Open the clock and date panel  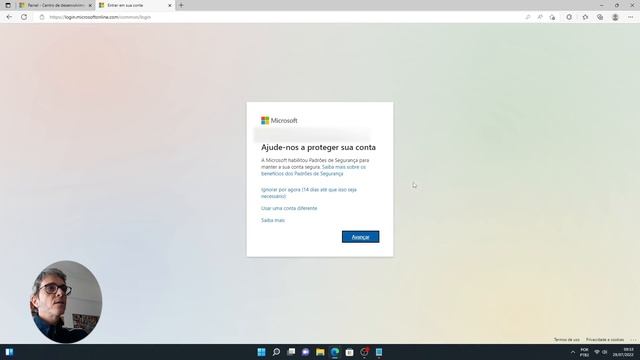[623, 352]
